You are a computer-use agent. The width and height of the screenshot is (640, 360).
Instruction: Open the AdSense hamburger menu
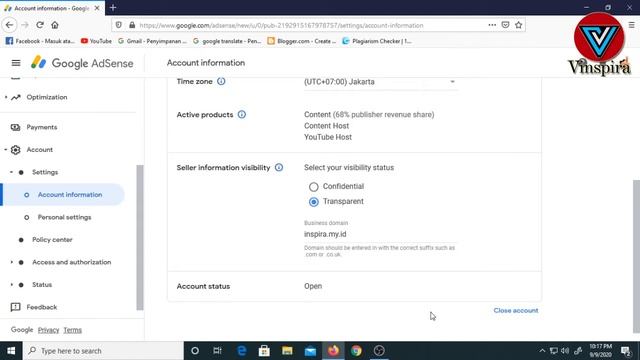[16, 63]
